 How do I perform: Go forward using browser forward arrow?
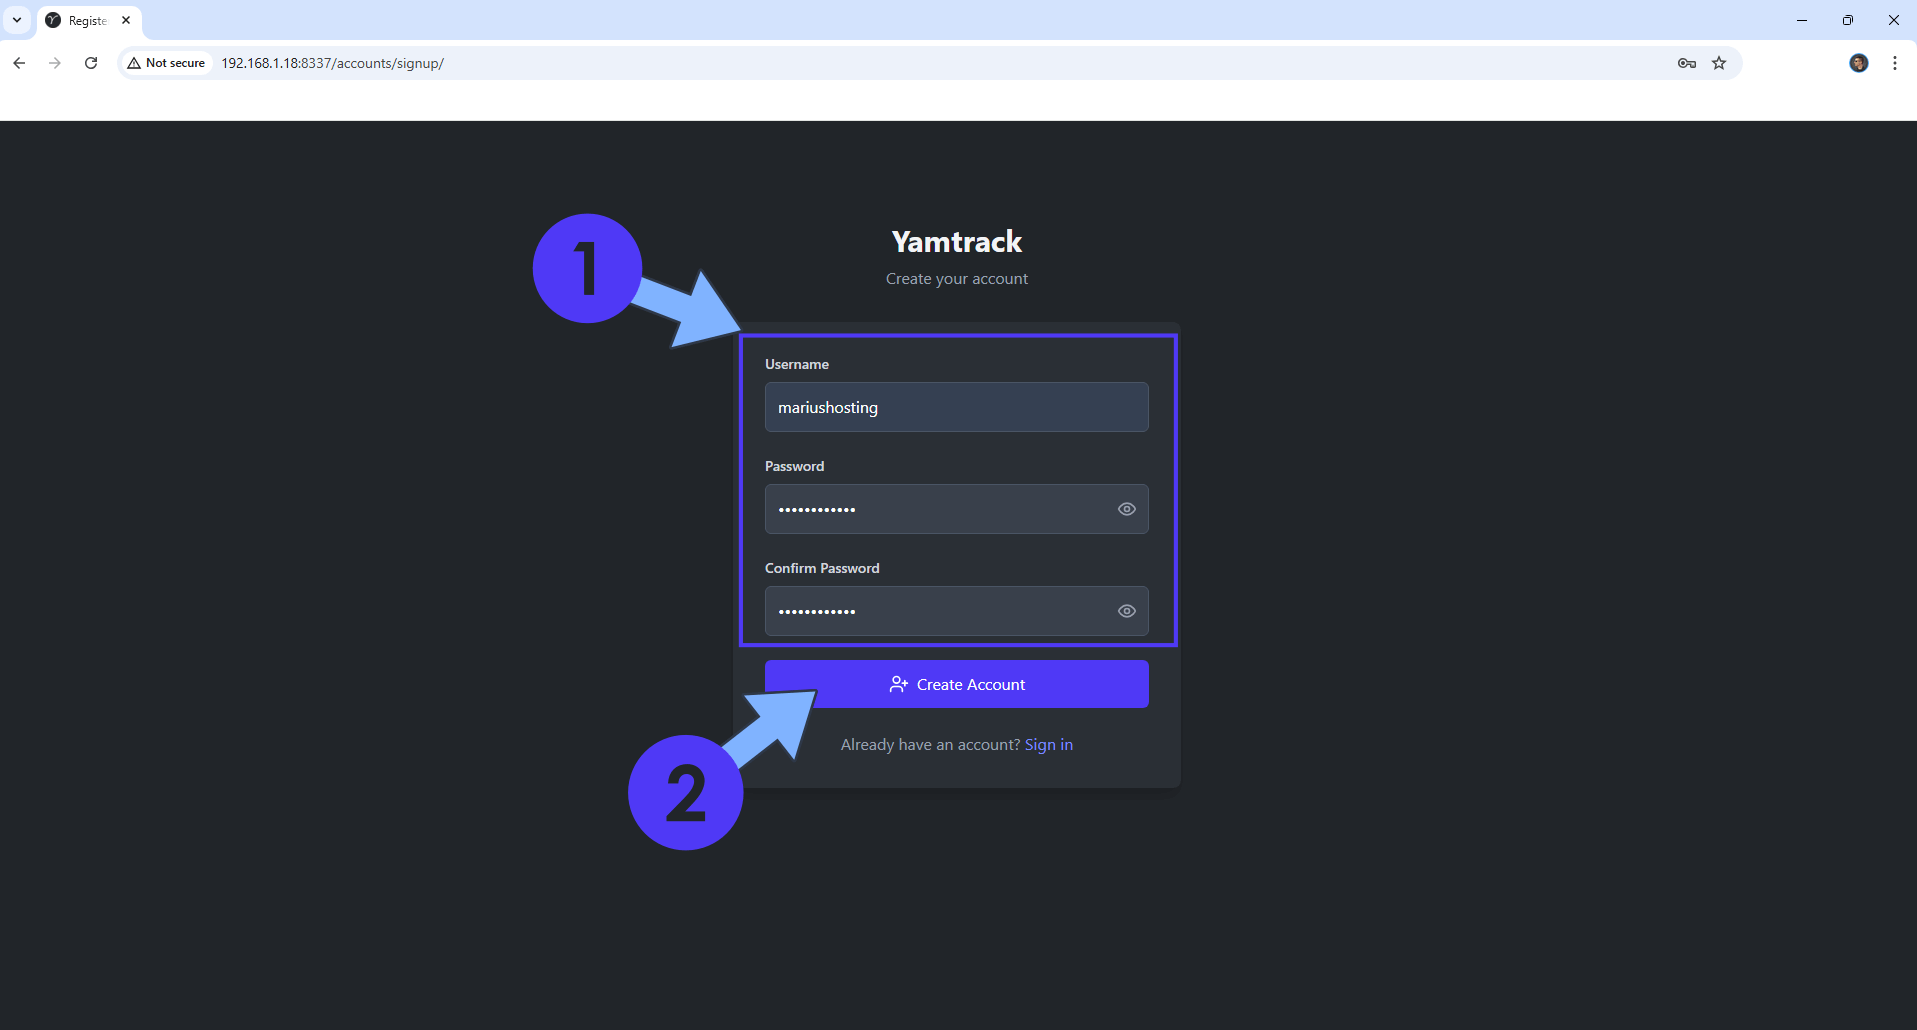55,63
